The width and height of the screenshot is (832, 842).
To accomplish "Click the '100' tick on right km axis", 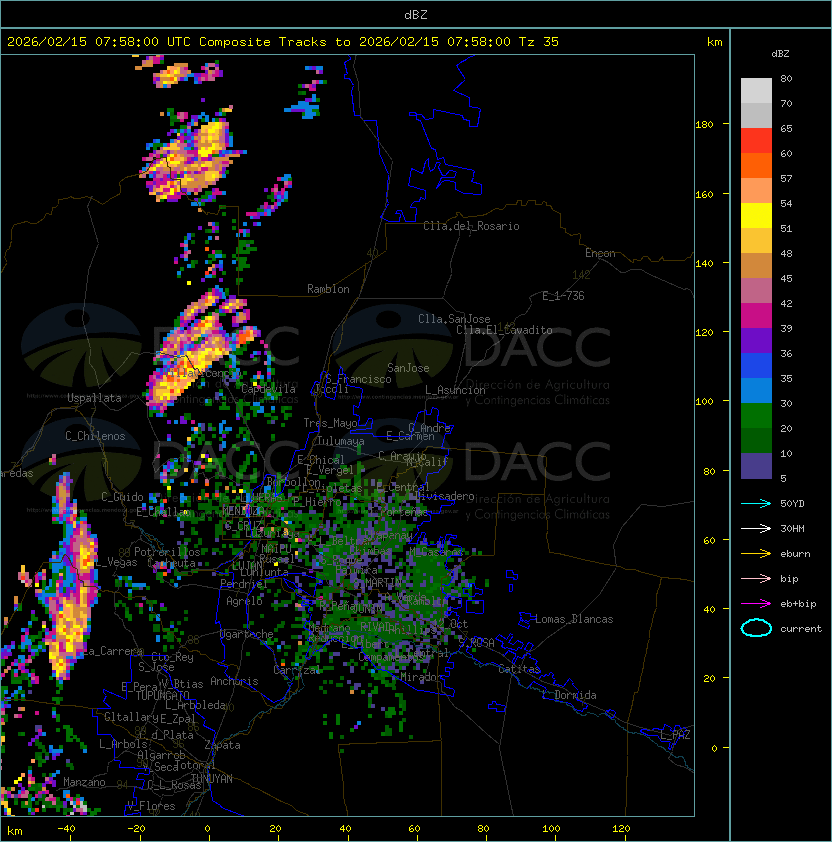I will [704, 401].
